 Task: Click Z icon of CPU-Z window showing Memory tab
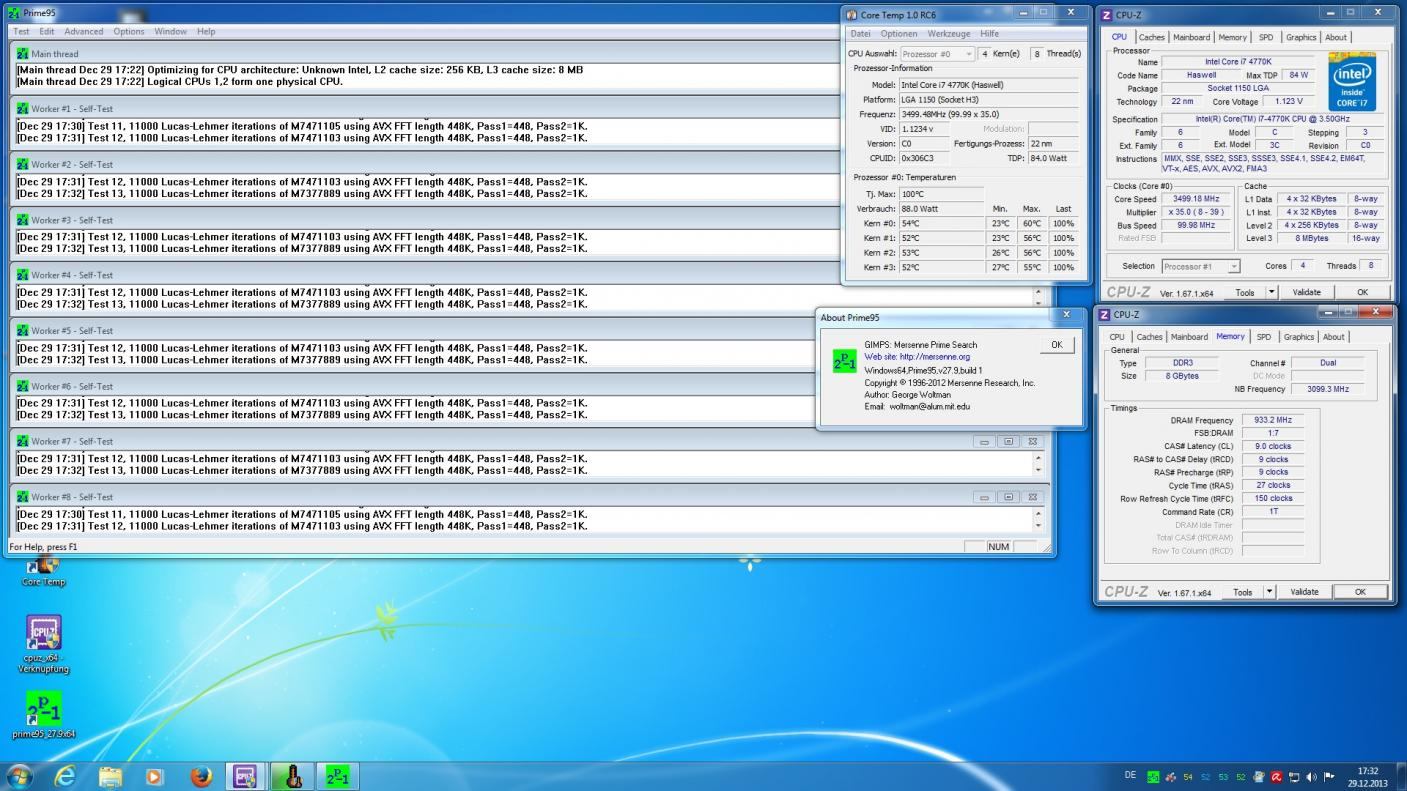pyautogui.click(x=1104, y=315)
